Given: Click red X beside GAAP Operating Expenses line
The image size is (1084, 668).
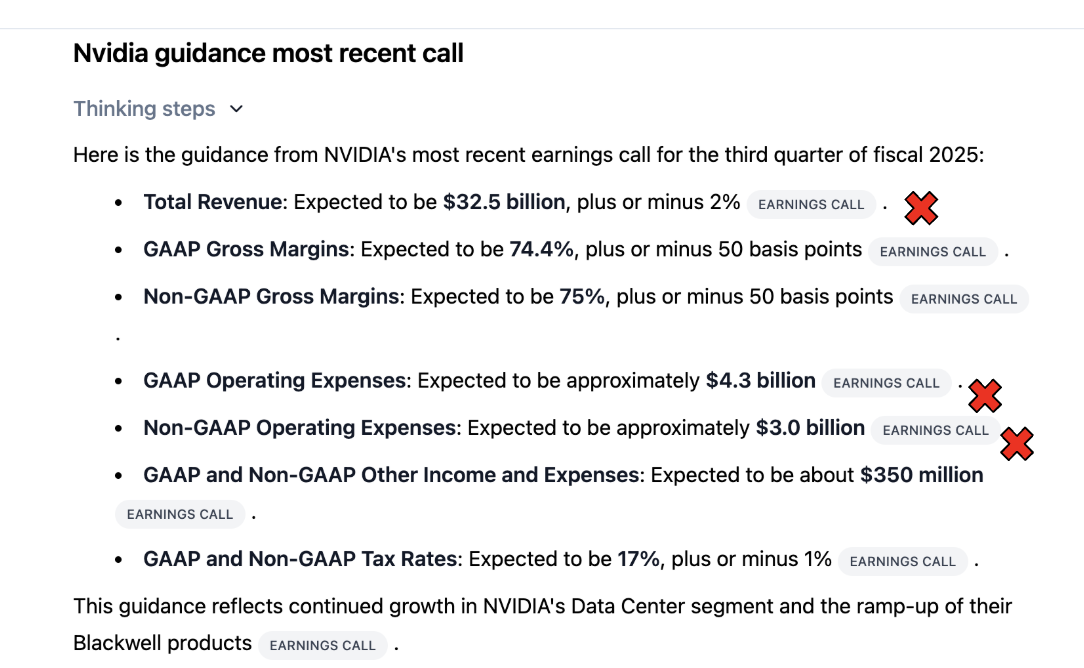Looking at the screenshot, I should [x=985, y=396].
